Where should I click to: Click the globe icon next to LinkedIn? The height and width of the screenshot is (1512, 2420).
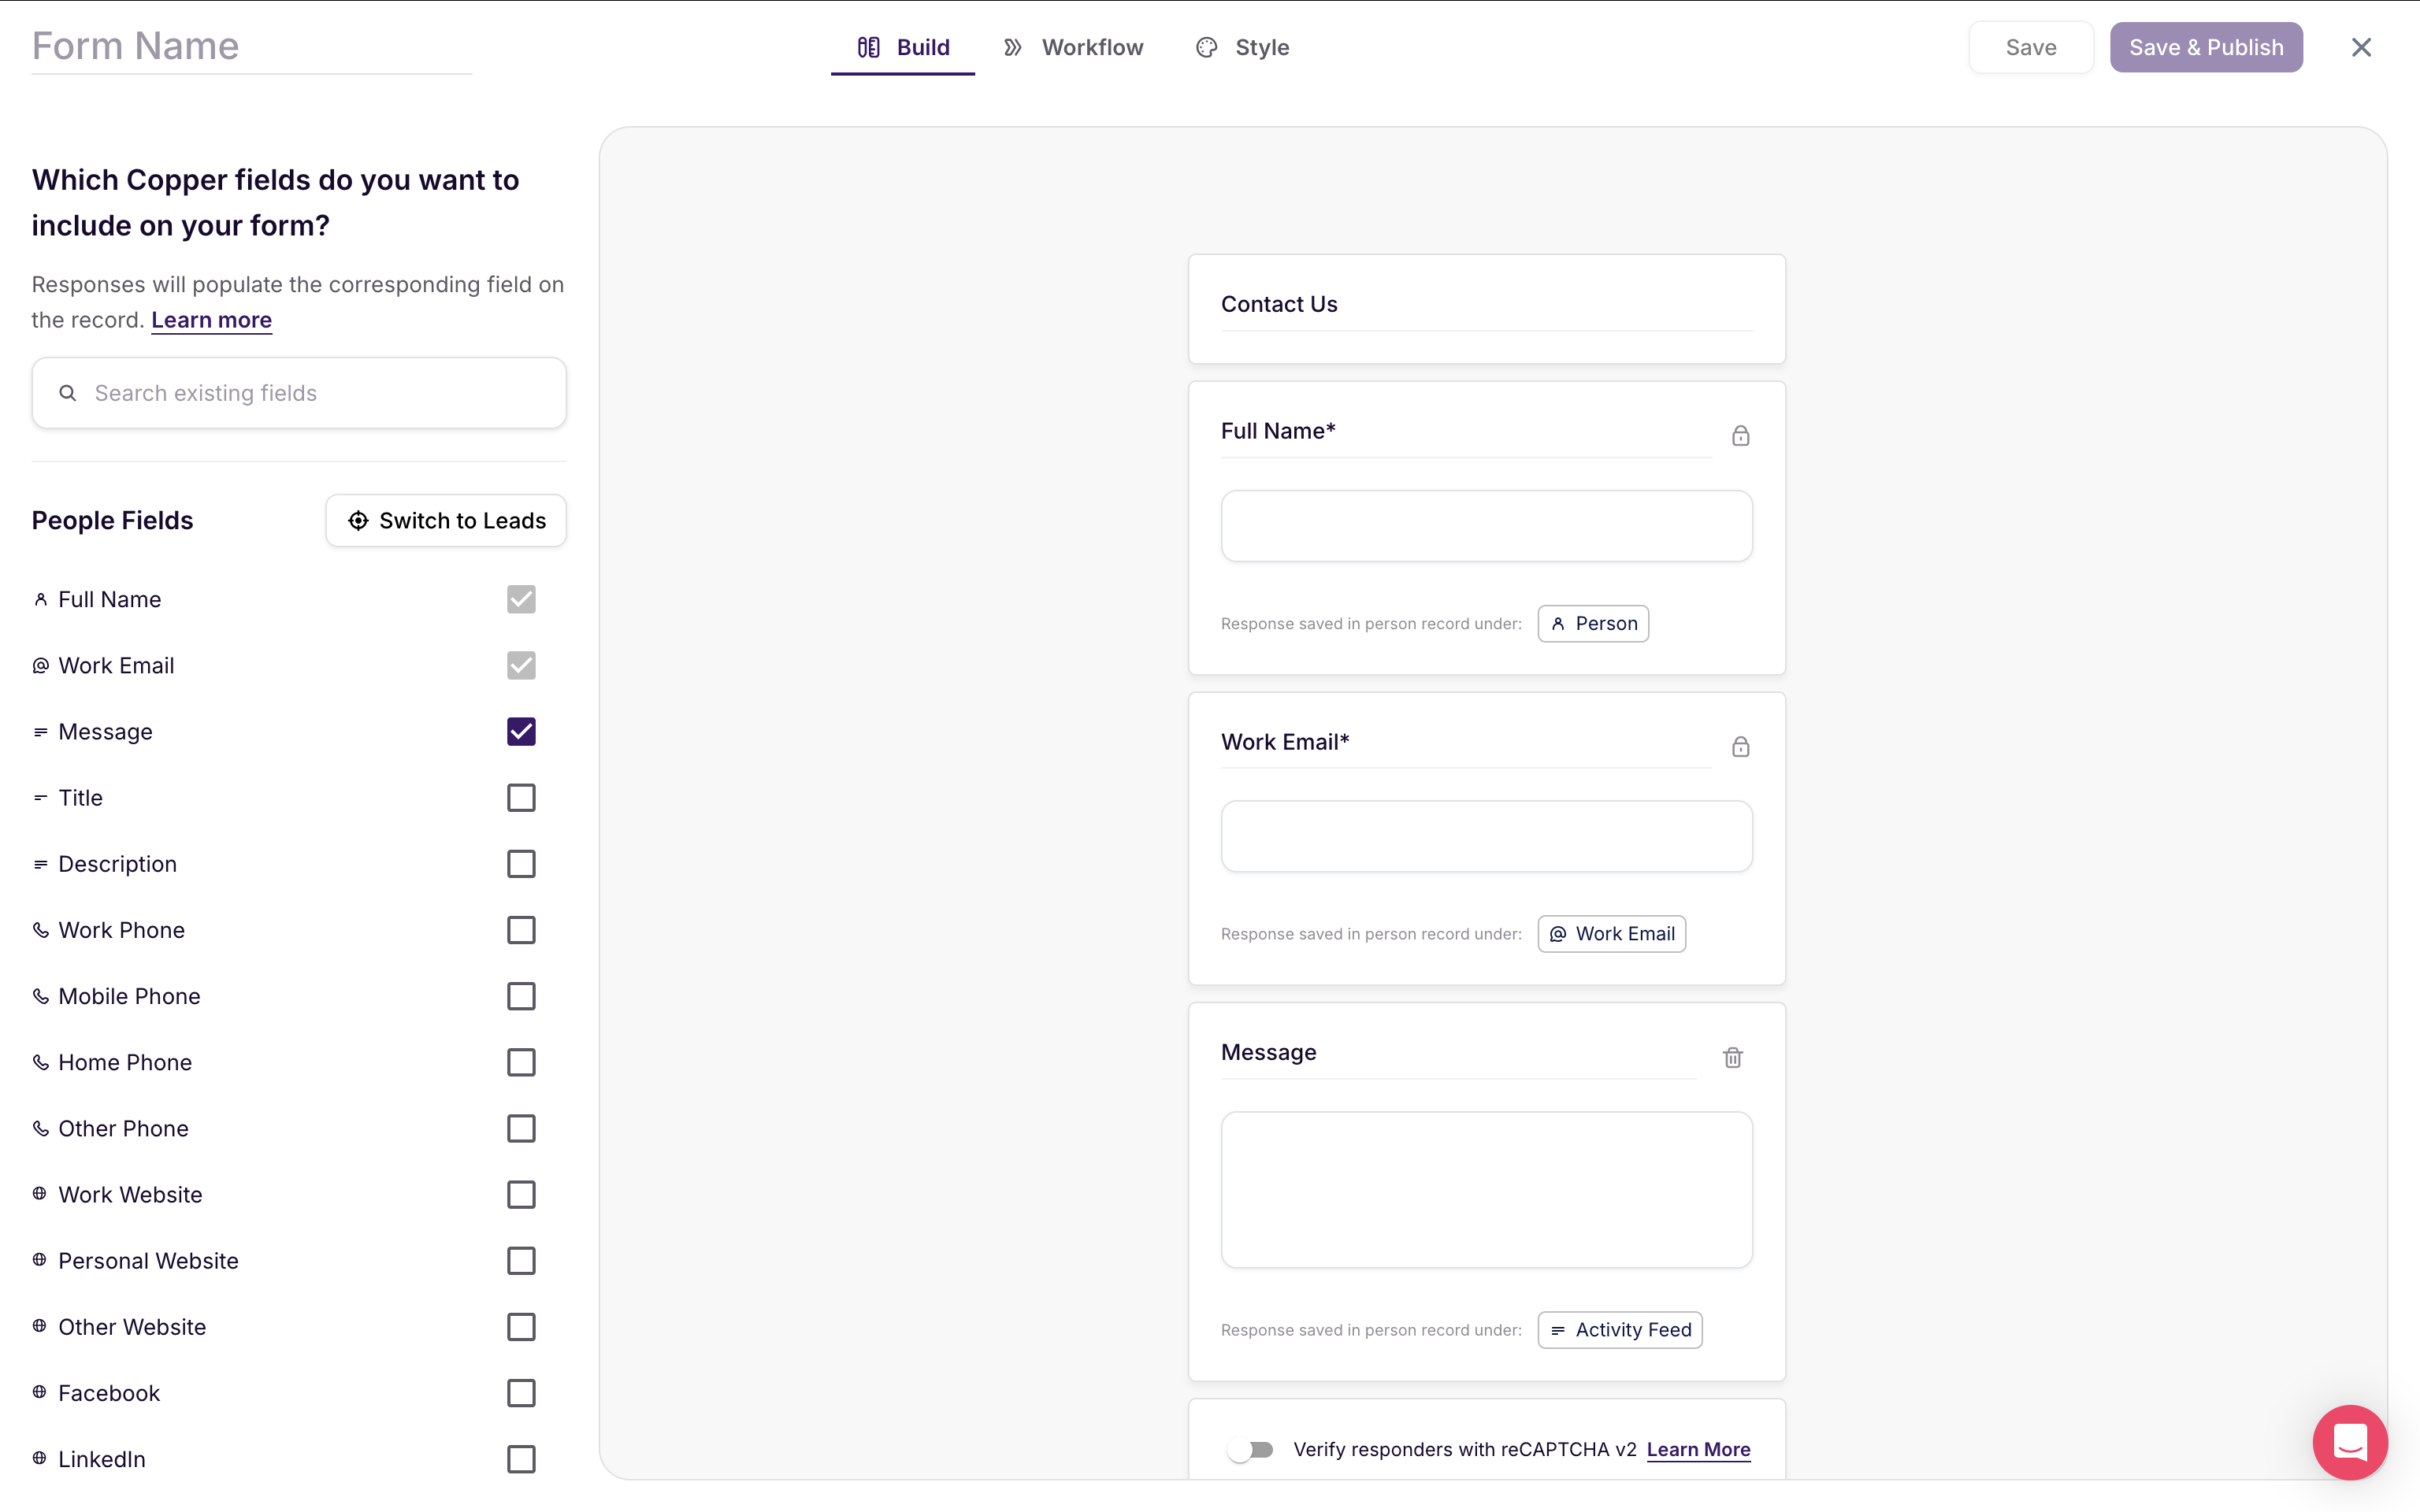(x=40, y=1457)
